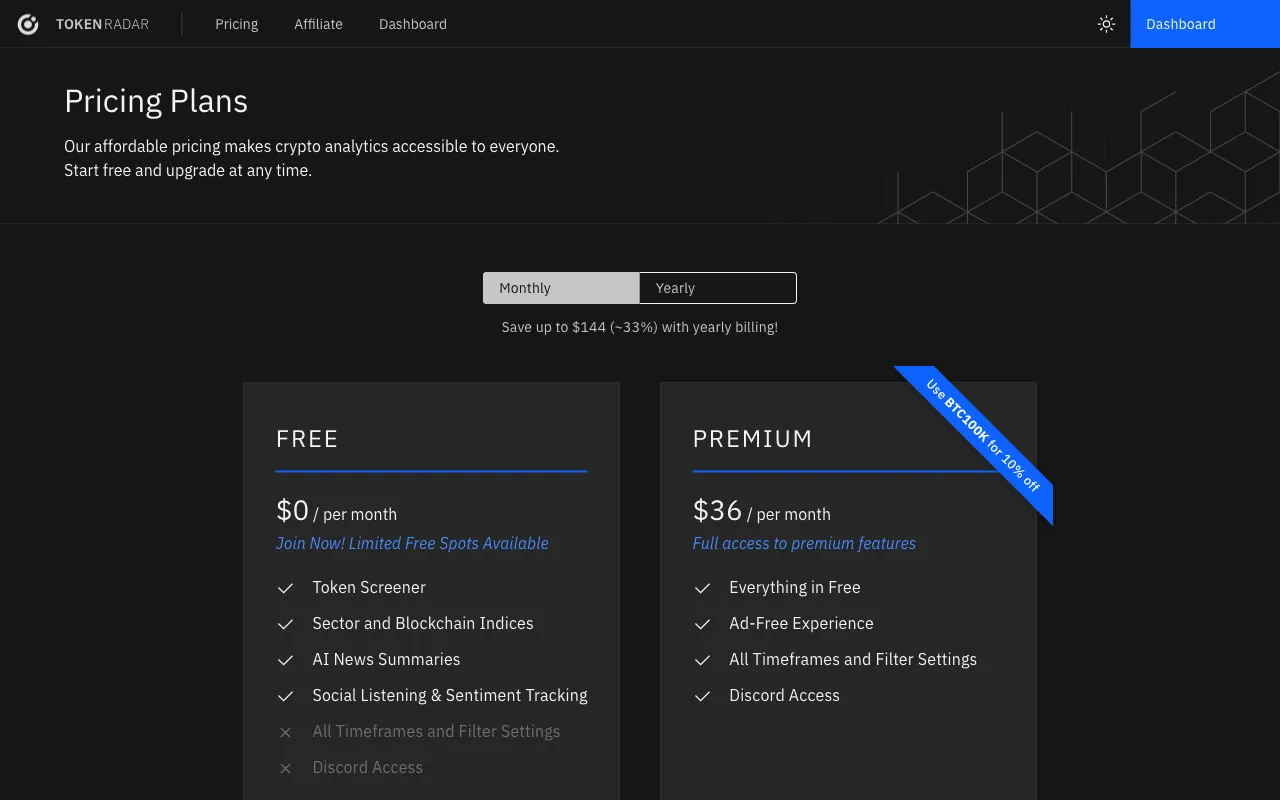Click 'Sector and Blockchain Indices' text
Viewport: 1280px width, 800px height.
[423, 623]
